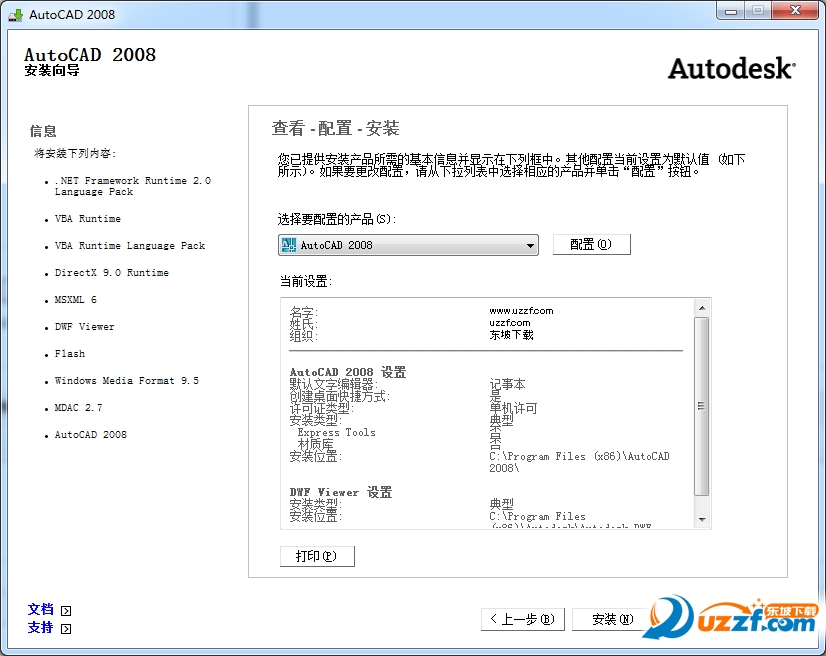
Task: Click the AutoCAD installer title bar icon
Action: 16,14
